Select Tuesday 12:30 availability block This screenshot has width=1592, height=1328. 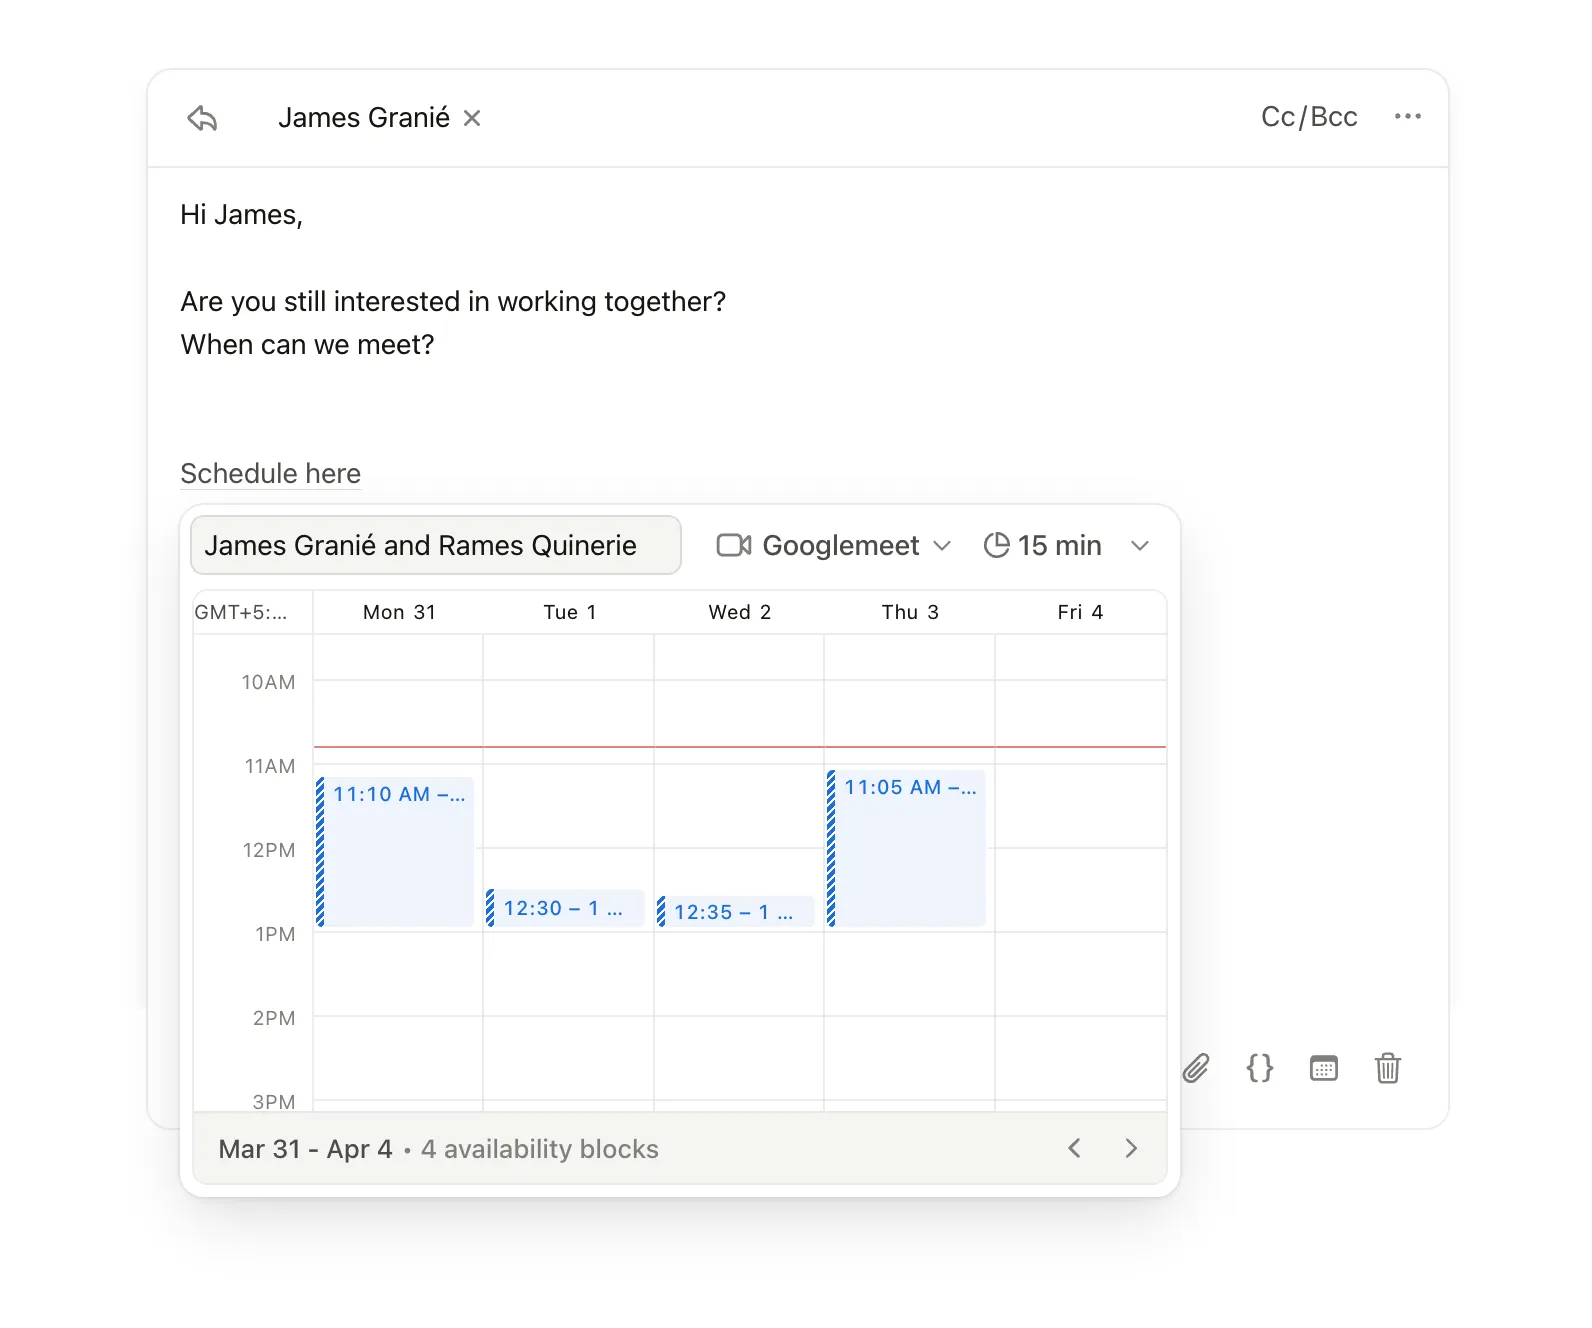pos(566,908)
